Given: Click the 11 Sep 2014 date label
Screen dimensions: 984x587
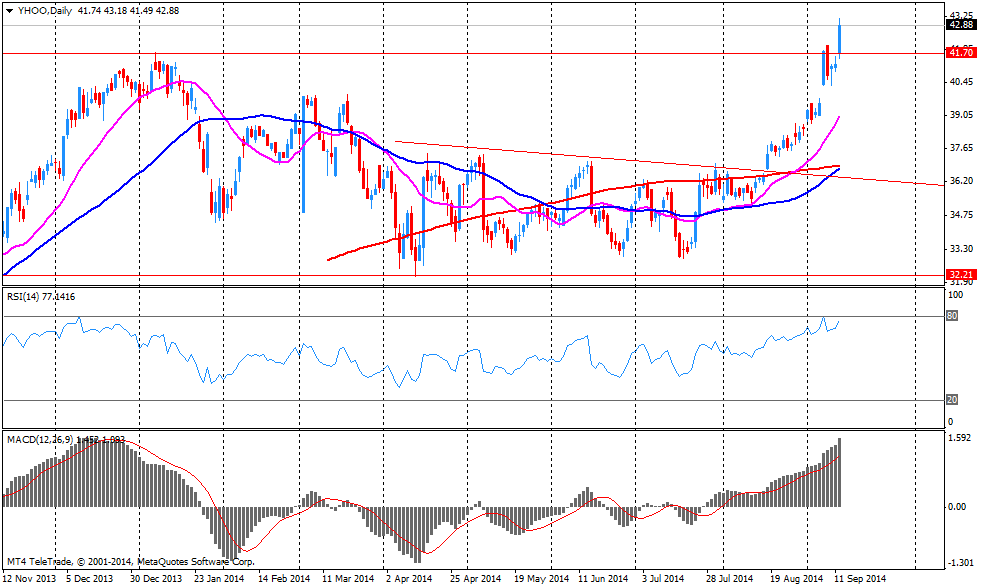Looking at the screenshot, I should point(861,578).
